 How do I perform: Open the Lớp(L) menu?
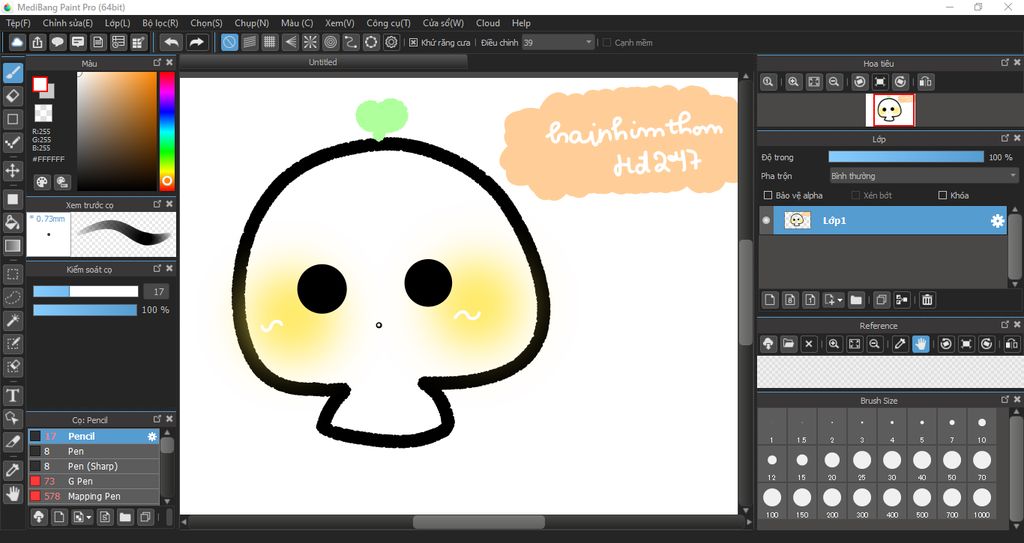tap(118, 23)
